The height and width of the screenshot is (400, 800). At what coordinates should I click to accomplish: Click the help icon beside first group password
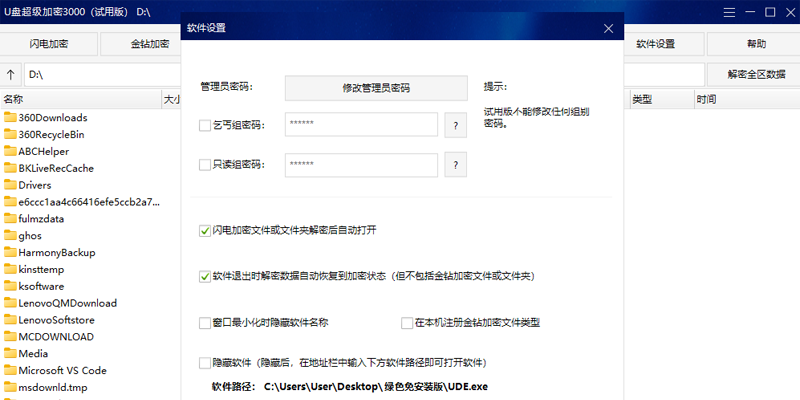click(455, 125)
